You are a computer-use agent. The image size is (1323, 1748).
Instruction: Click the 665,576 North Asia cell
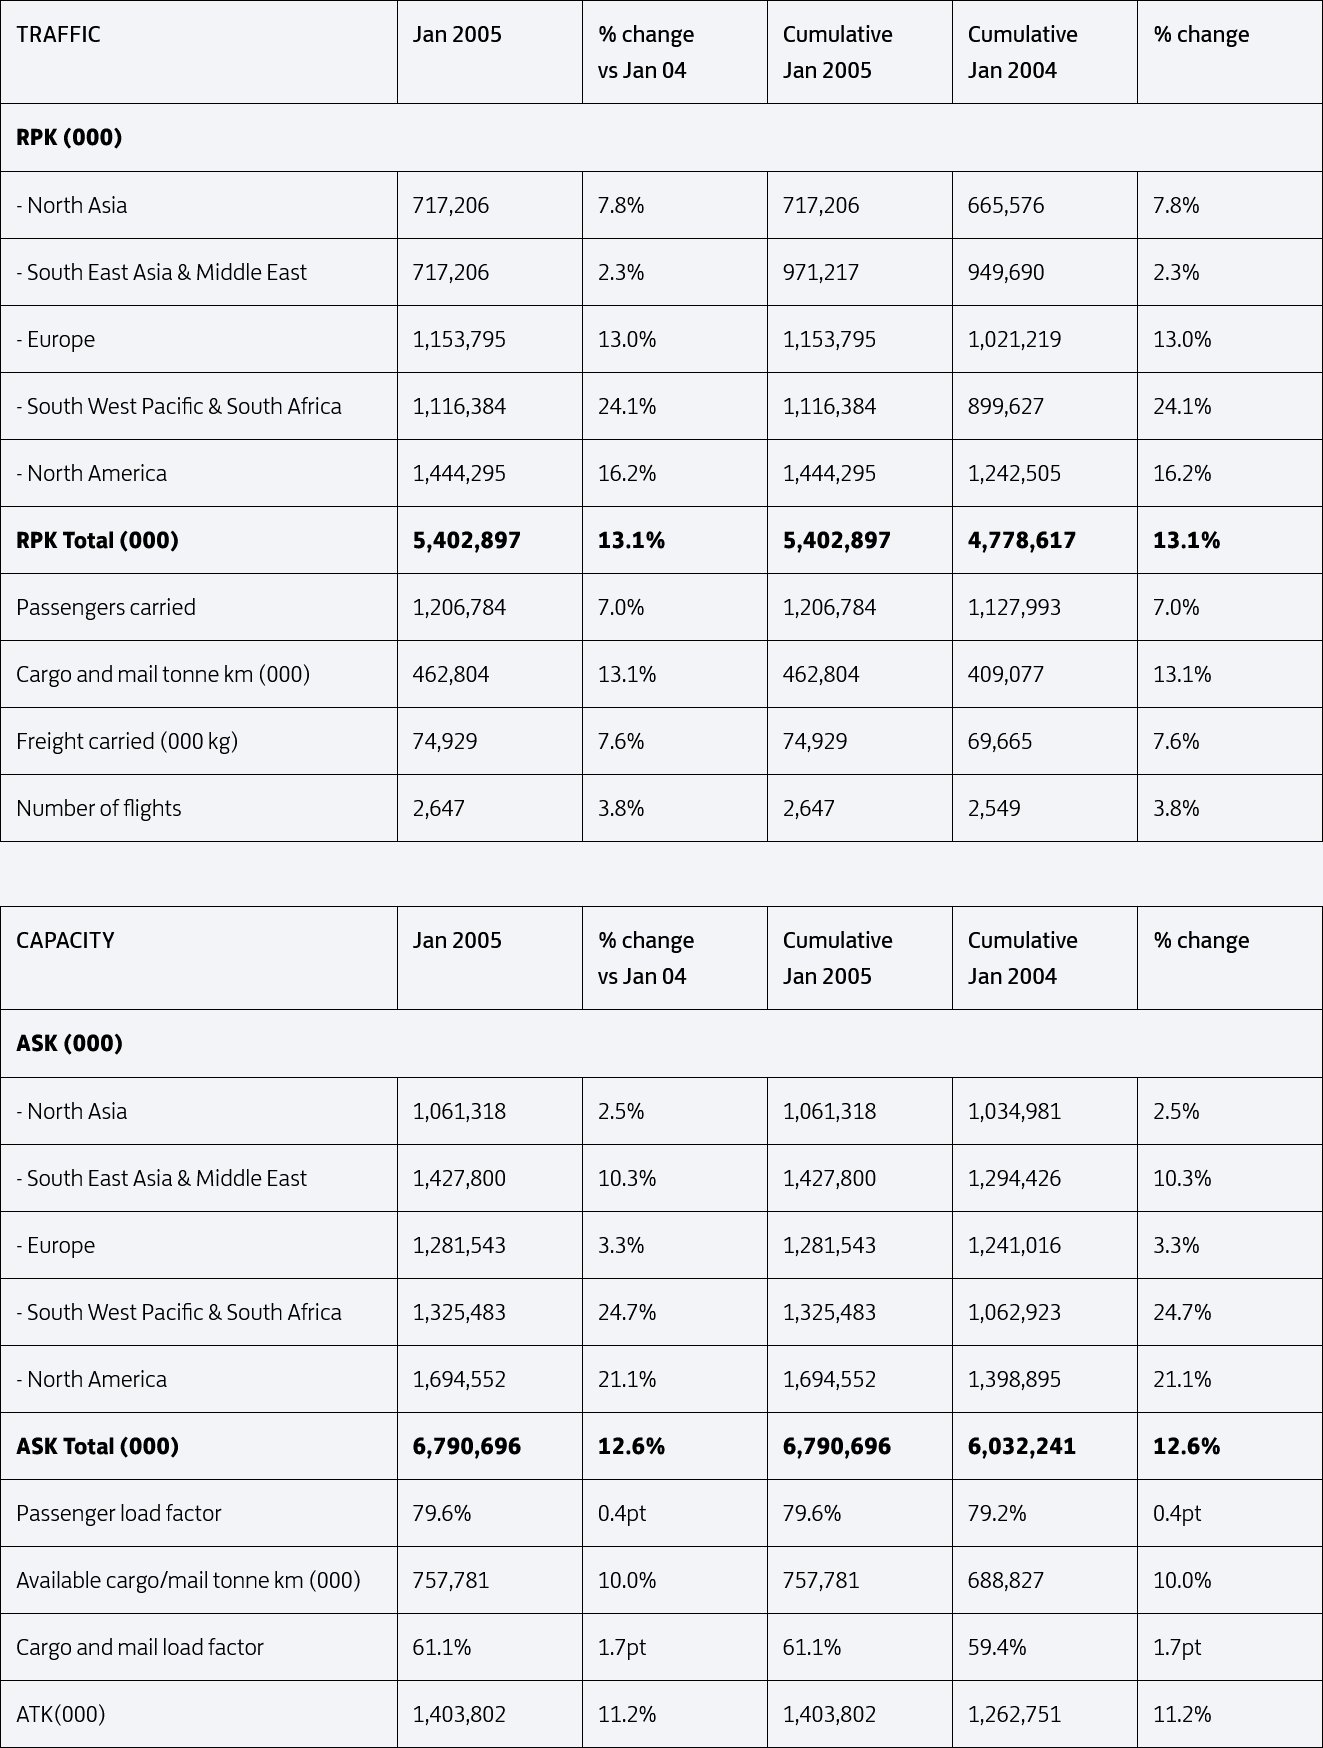[1006, 206]
